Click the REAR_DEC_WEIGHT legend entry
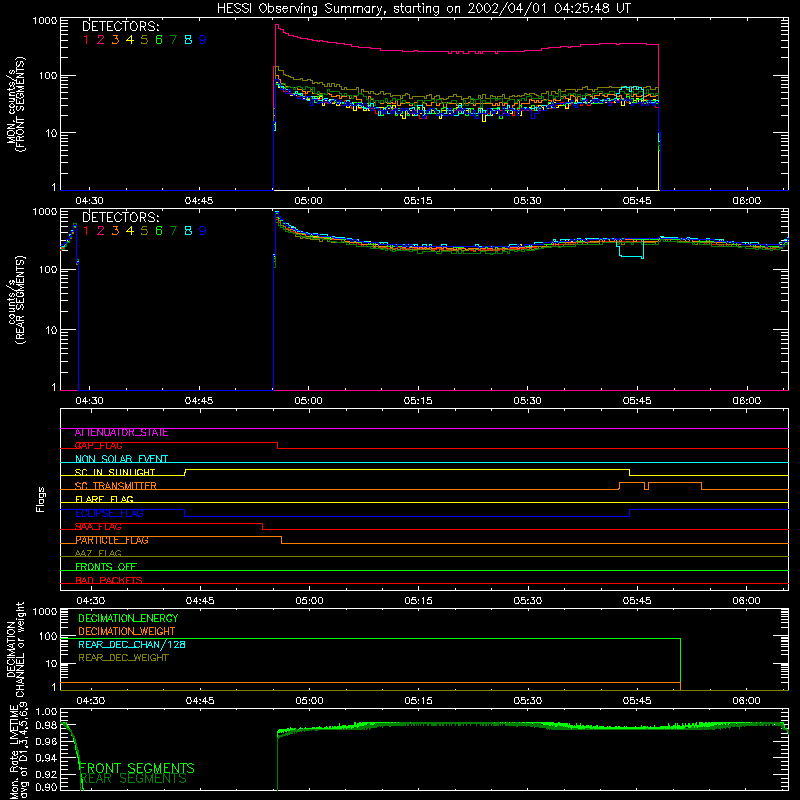800x800 pixels. tap(123, 658)
